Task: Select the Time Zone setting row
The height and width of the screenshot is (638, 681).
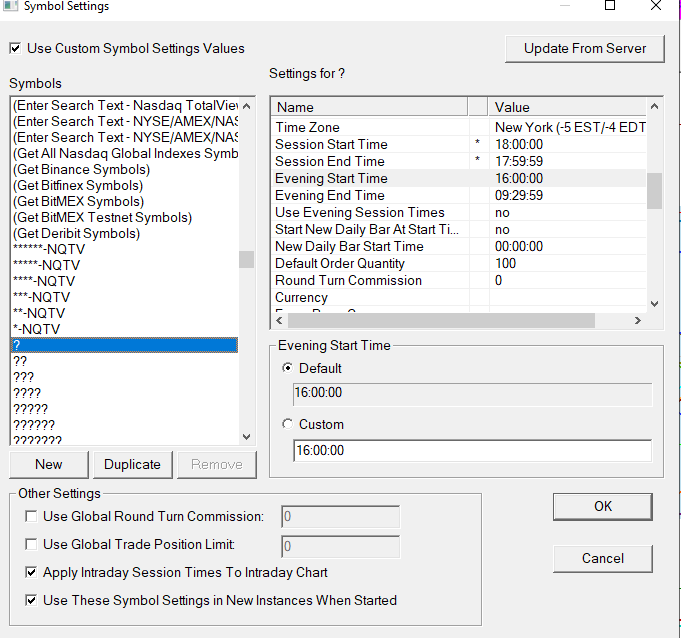Action: pyautogui.click(x=459, y=127)
